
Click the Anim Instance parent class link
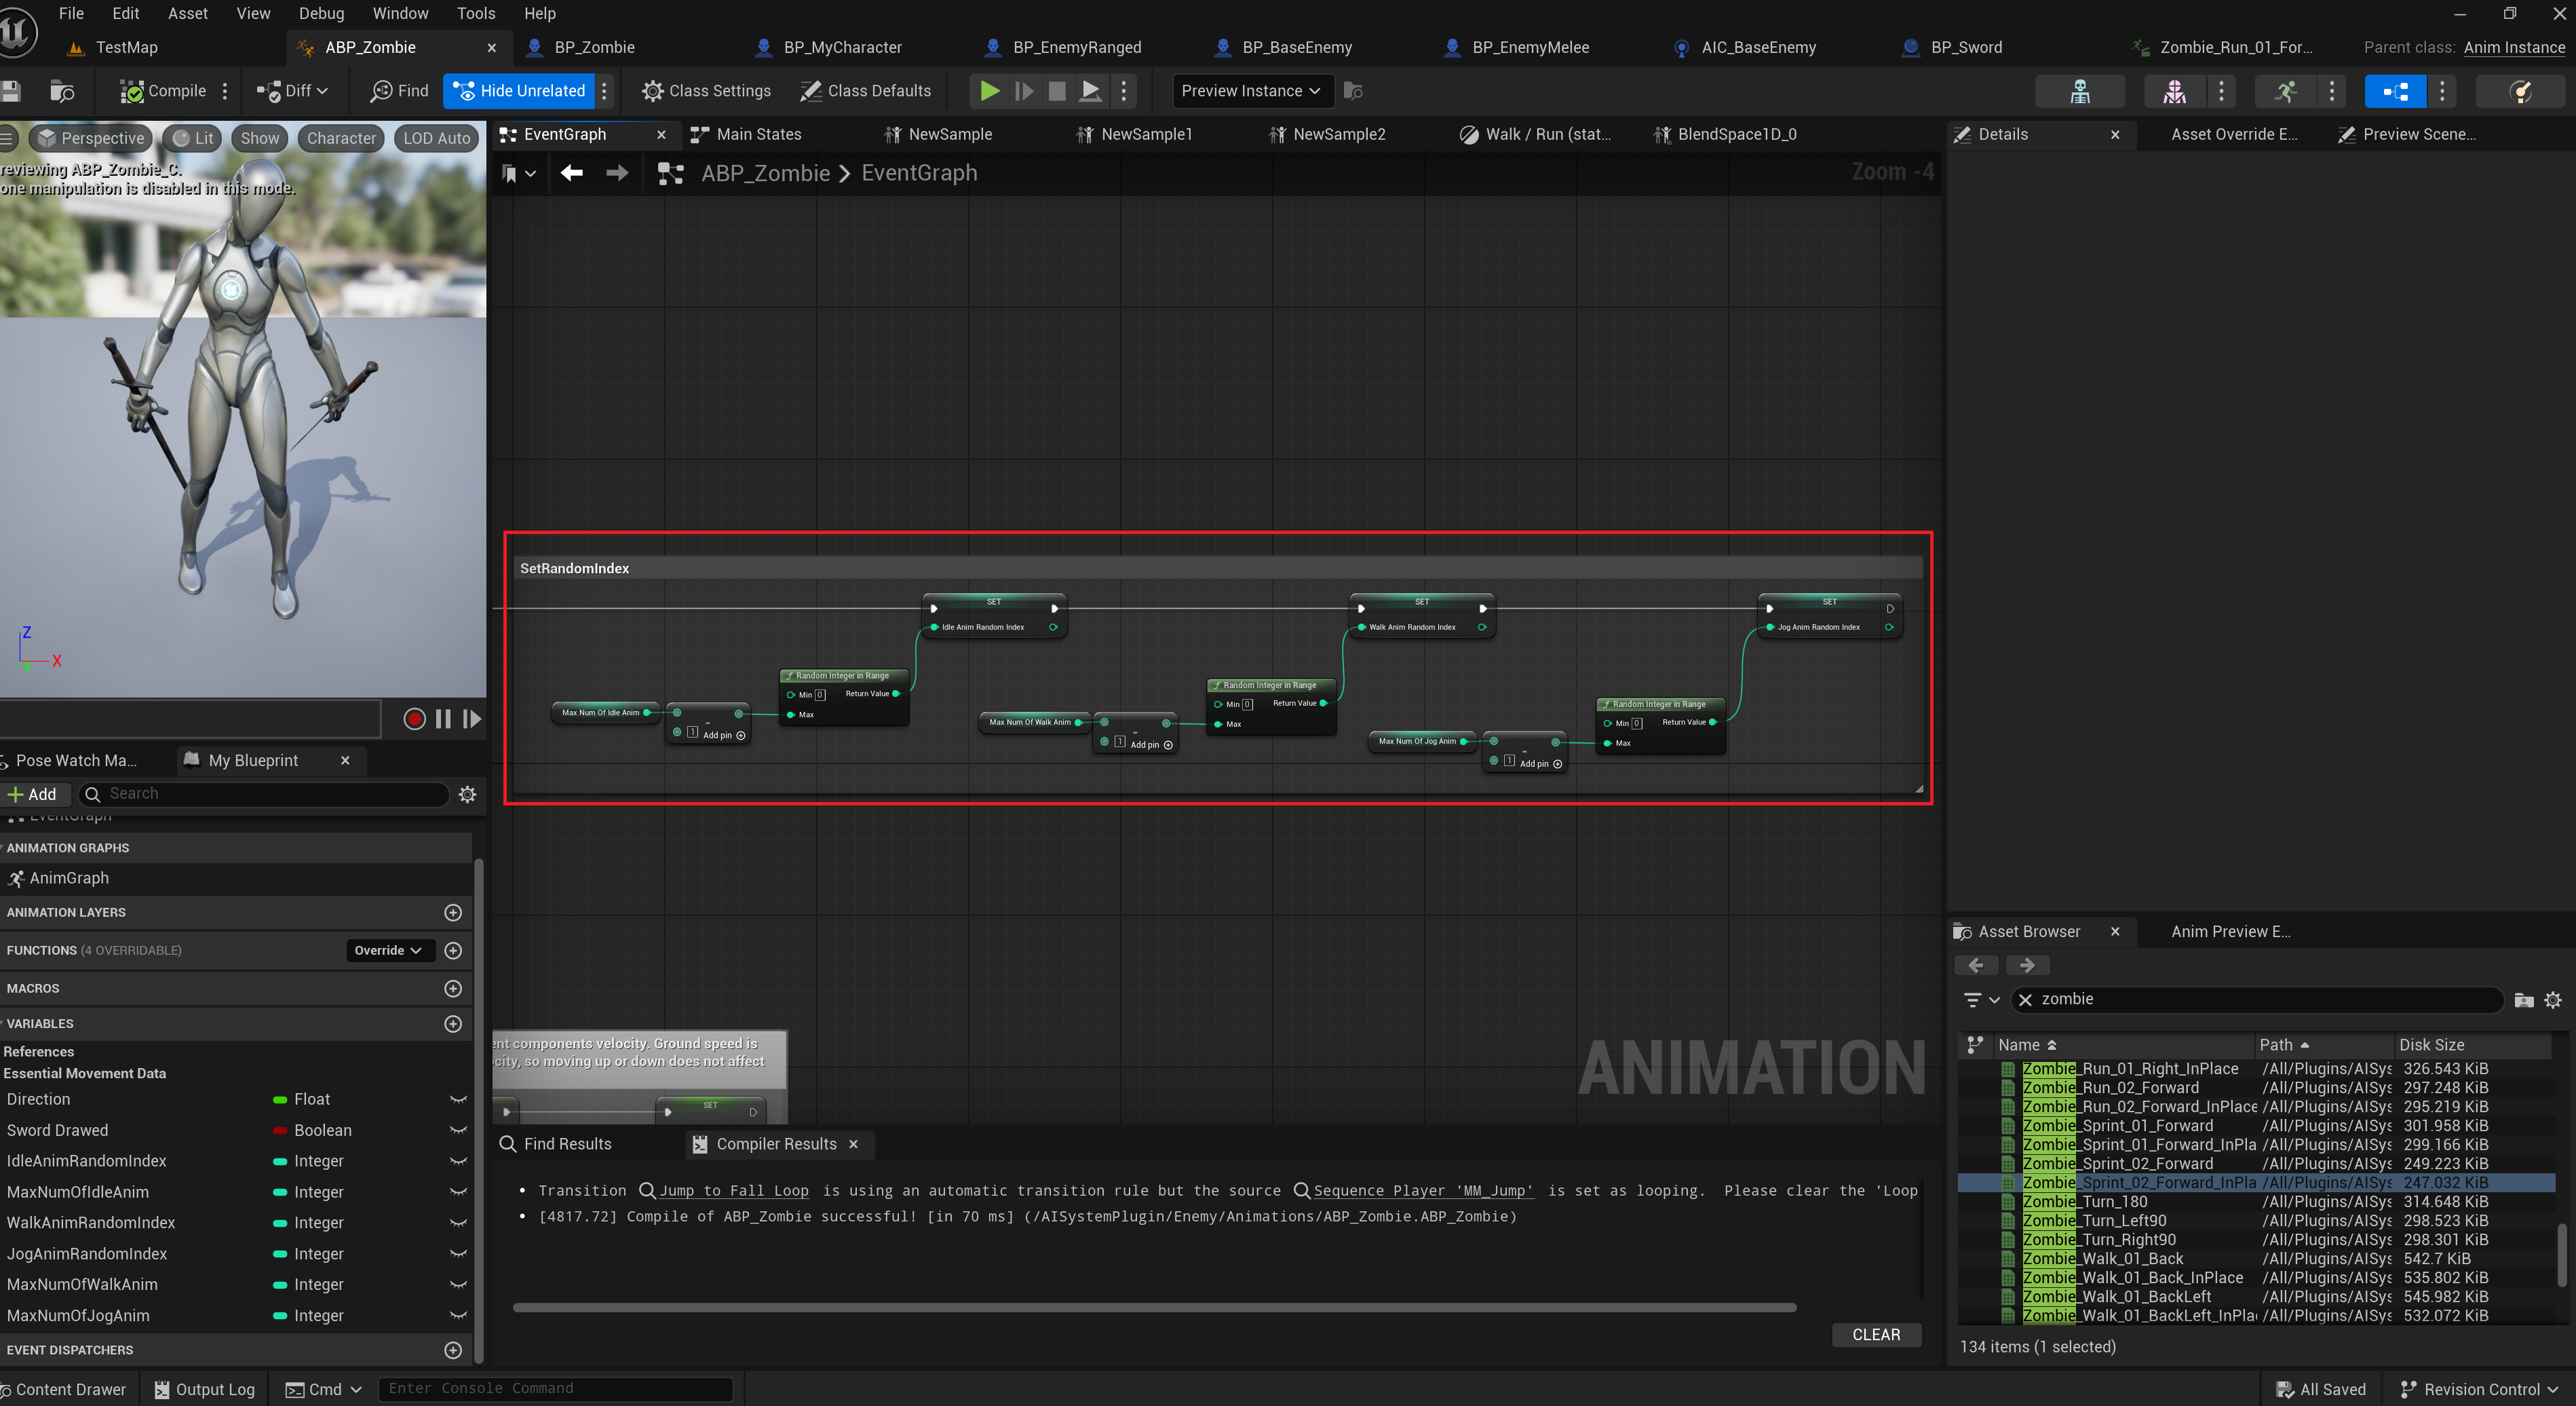click(x=2513, y=47)
